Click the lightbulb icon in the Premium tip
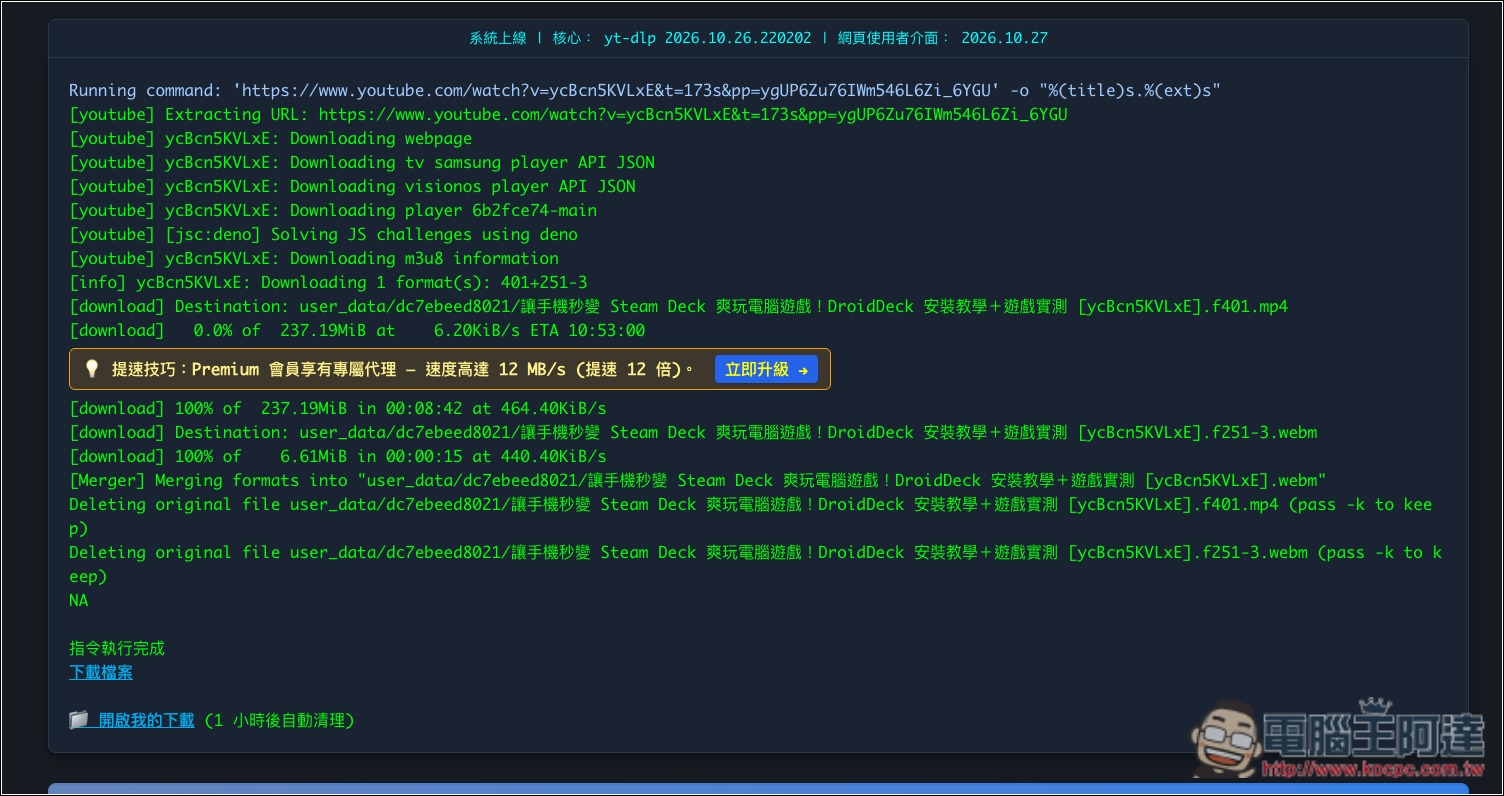1504x796 pixels. [91, 369]
